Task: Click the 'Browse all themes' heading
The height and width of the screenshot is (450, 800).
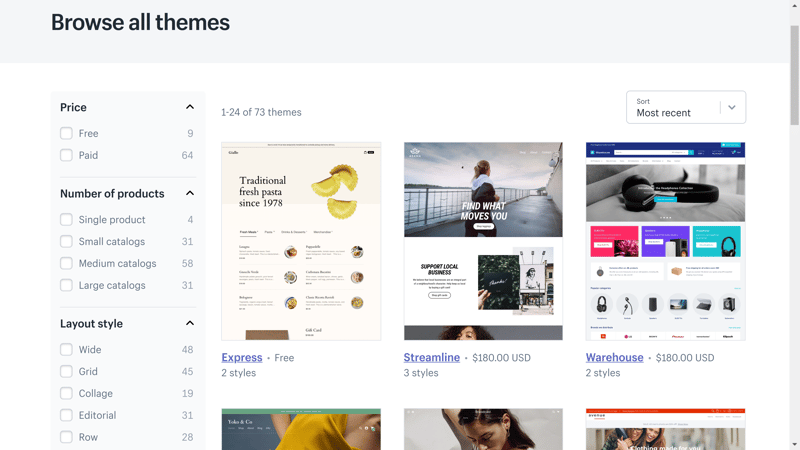Action: click(x=140, y=22)
